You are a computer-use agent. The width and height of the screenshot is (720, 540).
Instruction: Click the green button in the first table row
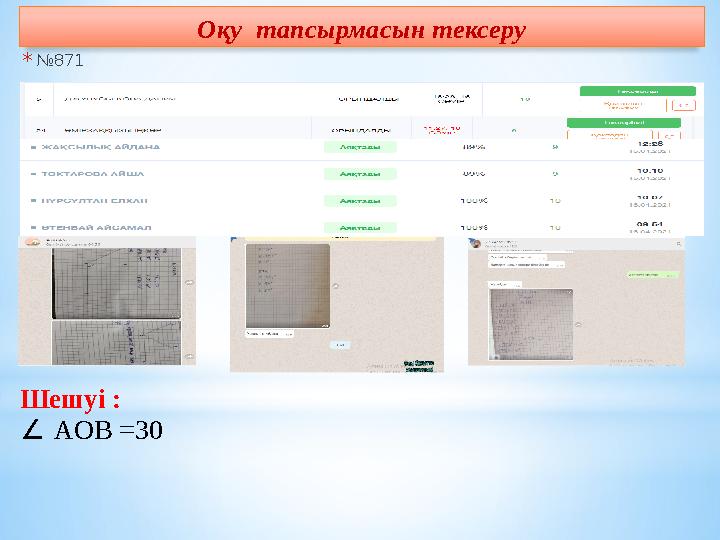tap(637, 91)
